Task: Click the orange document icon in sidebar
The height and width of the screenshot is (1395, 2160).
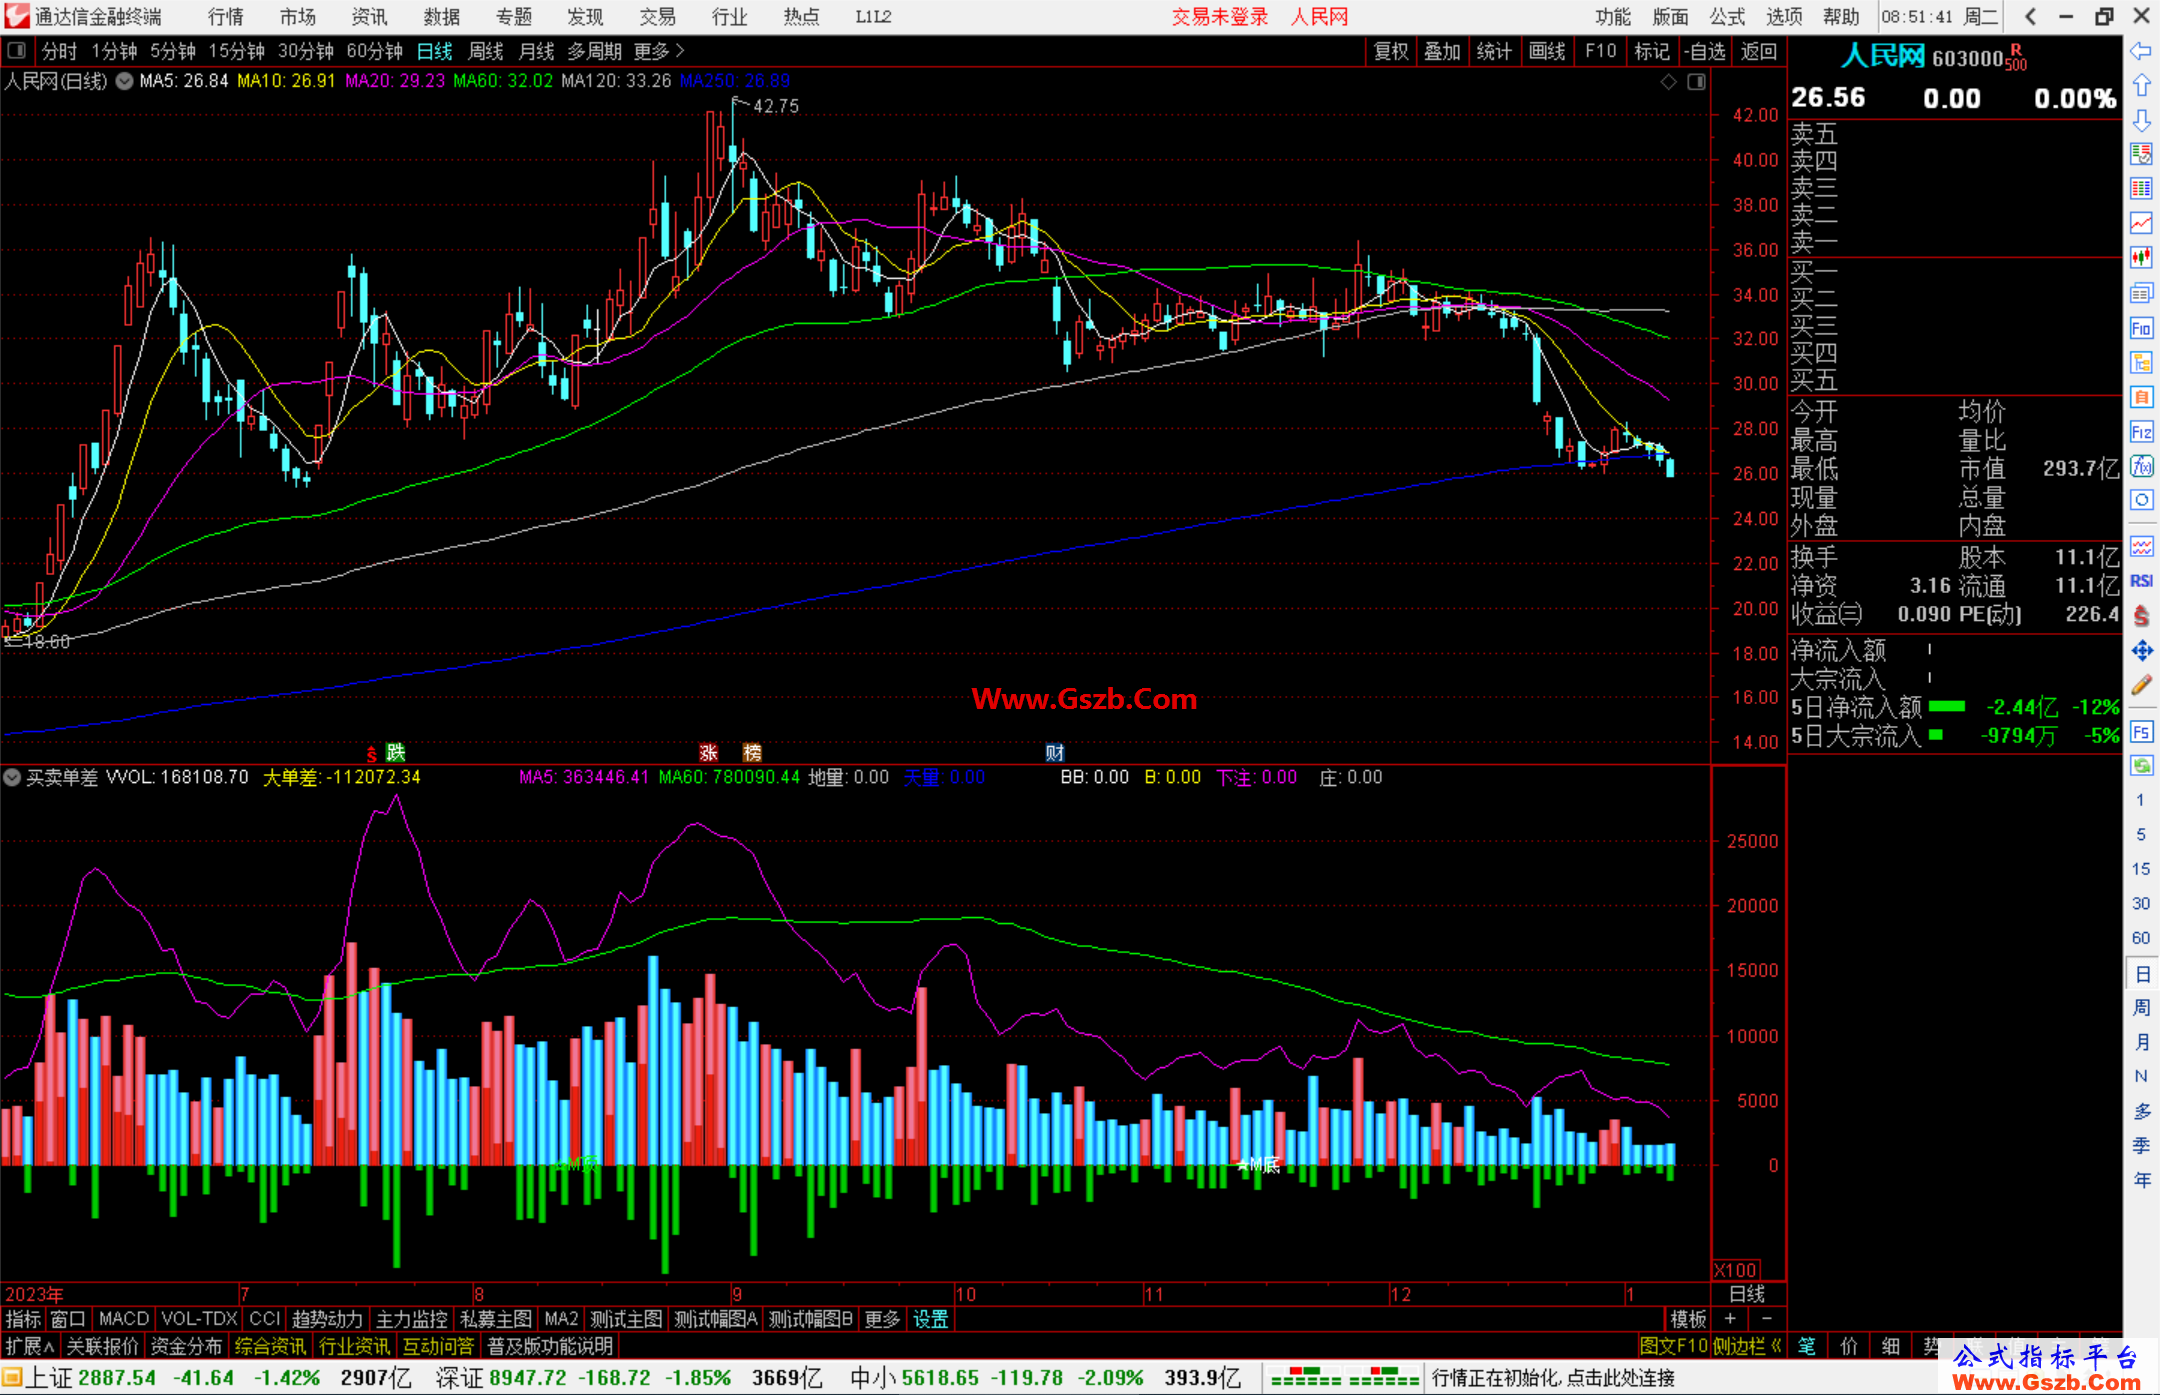Action: tap(2141, 397)
